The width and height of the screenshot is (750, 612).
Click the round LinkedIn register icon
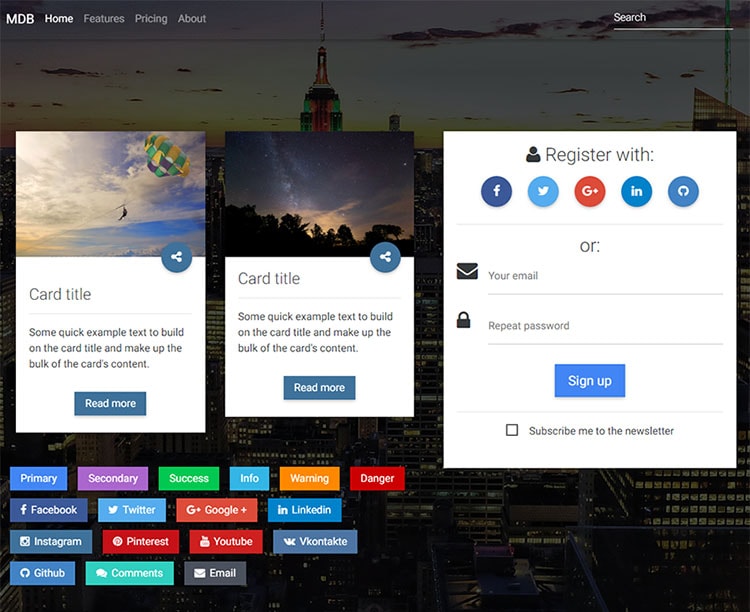[636, 191]
